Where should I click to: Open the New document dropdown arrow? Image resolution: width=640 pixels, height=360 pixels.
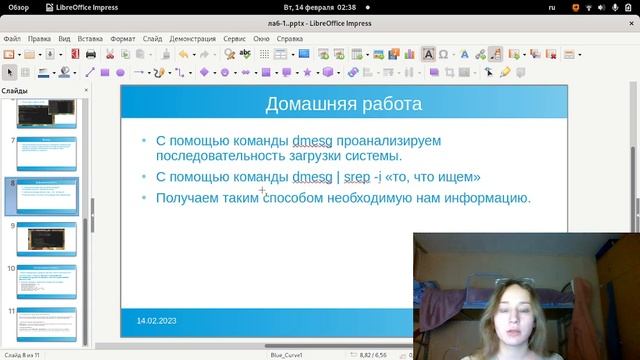click(x=19, y=55)
